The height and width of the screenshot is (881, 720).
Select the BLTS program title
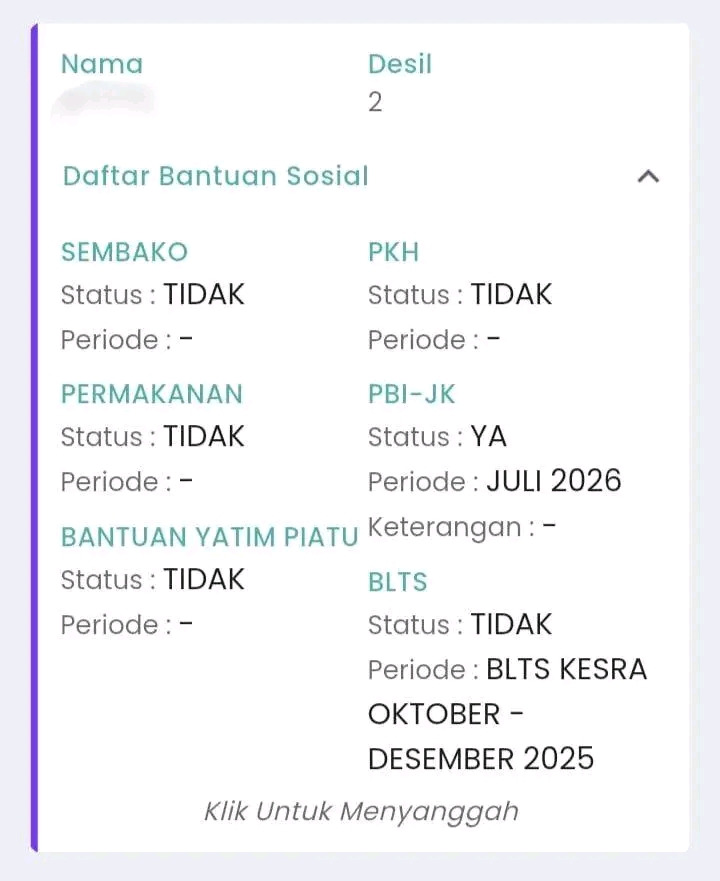click(398, 582)
